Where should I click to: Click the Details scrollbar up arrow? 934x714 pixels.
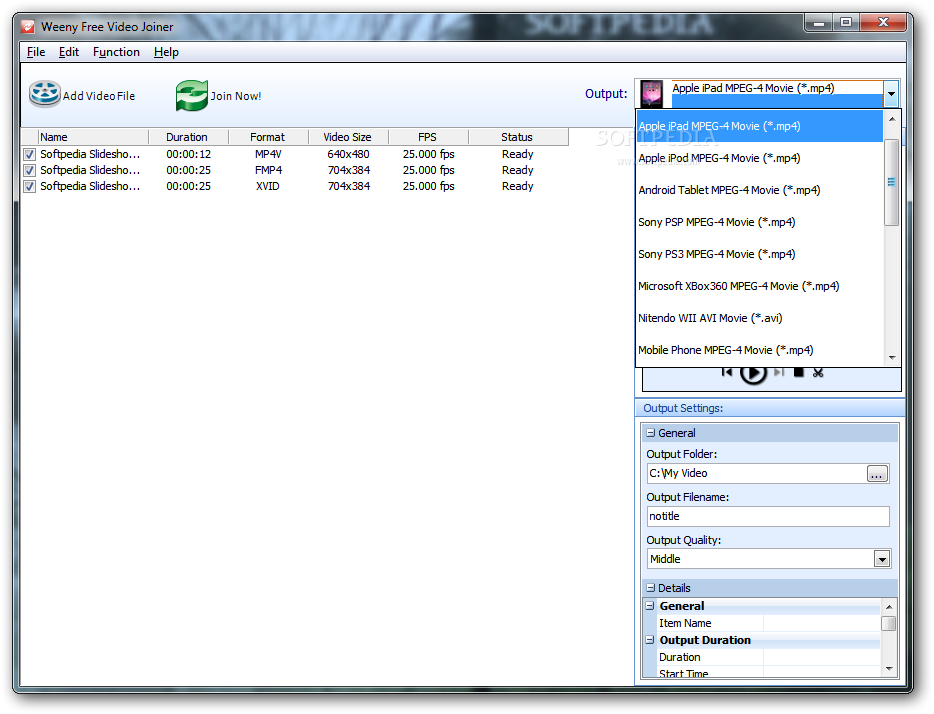pyautogui.click(x=889, y=607)
